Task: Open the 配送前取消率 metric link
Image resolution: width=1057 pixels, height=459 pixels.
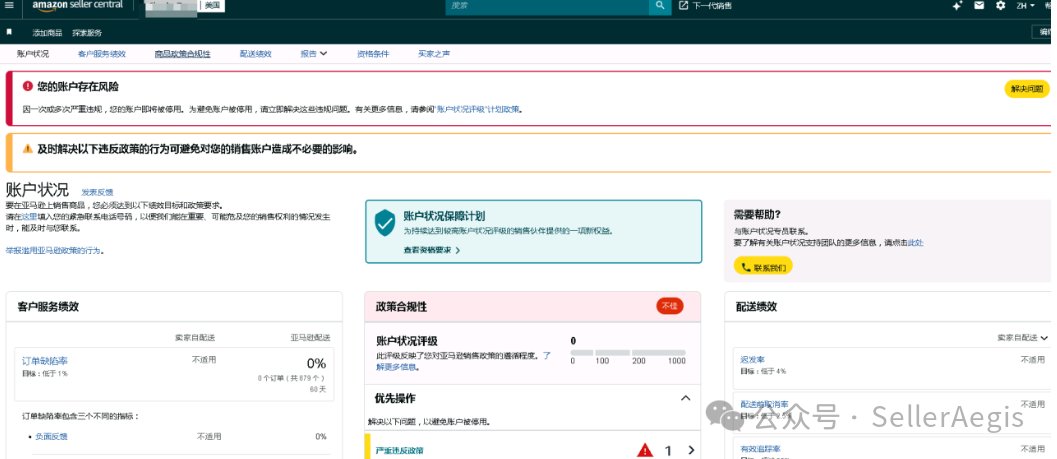Action: [x=764, y=404]
